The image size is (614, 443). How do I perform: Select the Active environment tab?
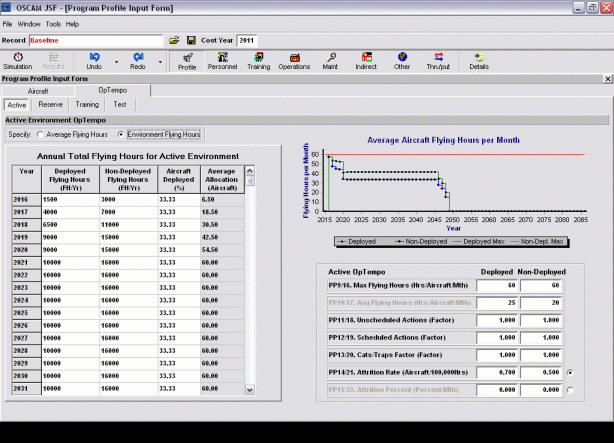coord(17,105)
